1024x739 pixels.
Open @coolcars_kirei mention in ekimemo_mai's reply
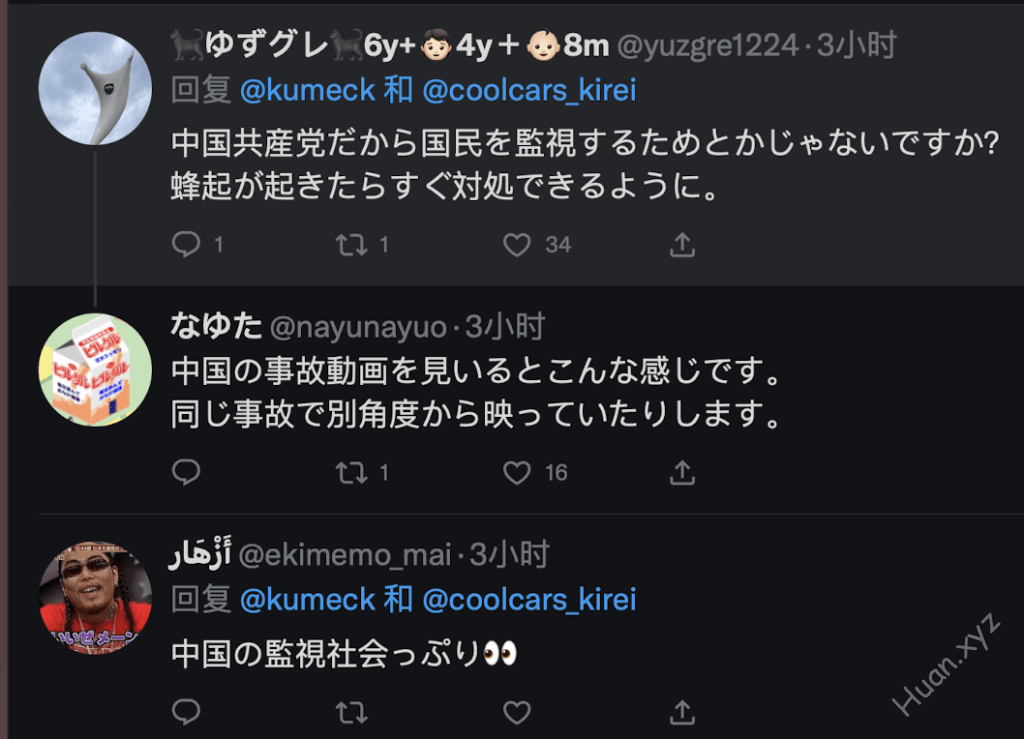(x=529, y=599)
